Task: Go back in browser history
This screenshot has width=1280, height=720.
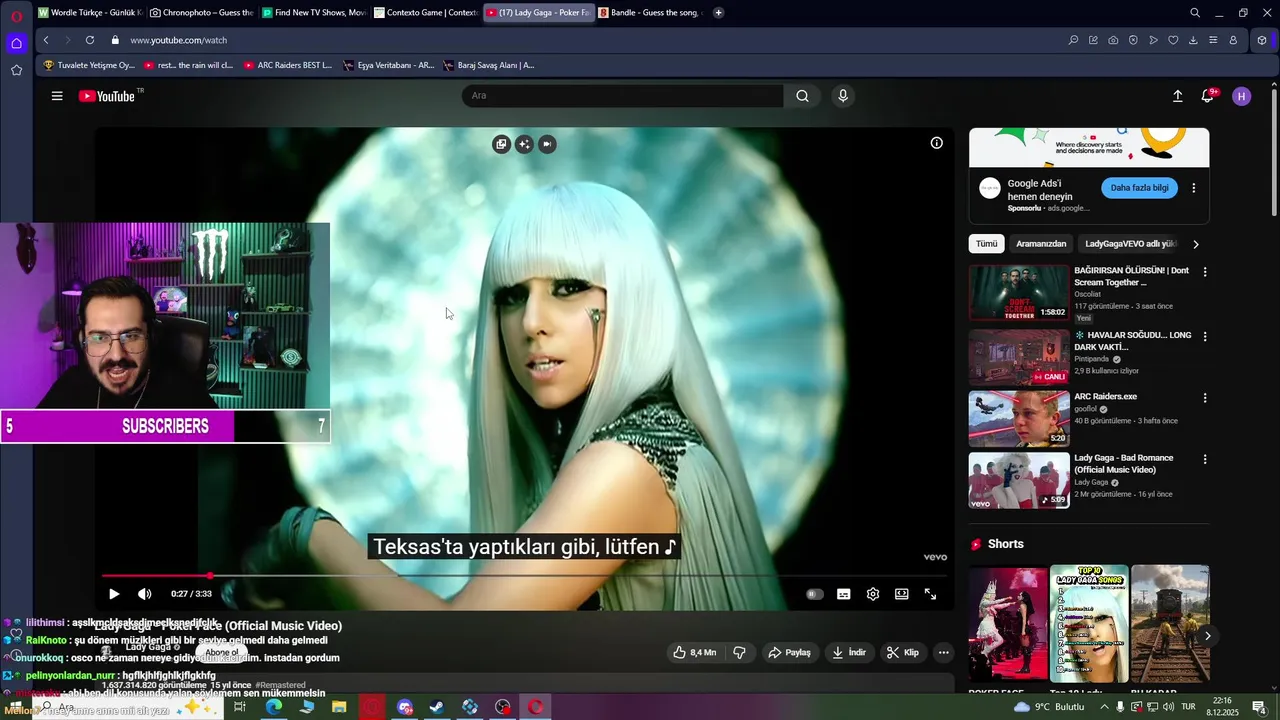Action: coord(46,40)
